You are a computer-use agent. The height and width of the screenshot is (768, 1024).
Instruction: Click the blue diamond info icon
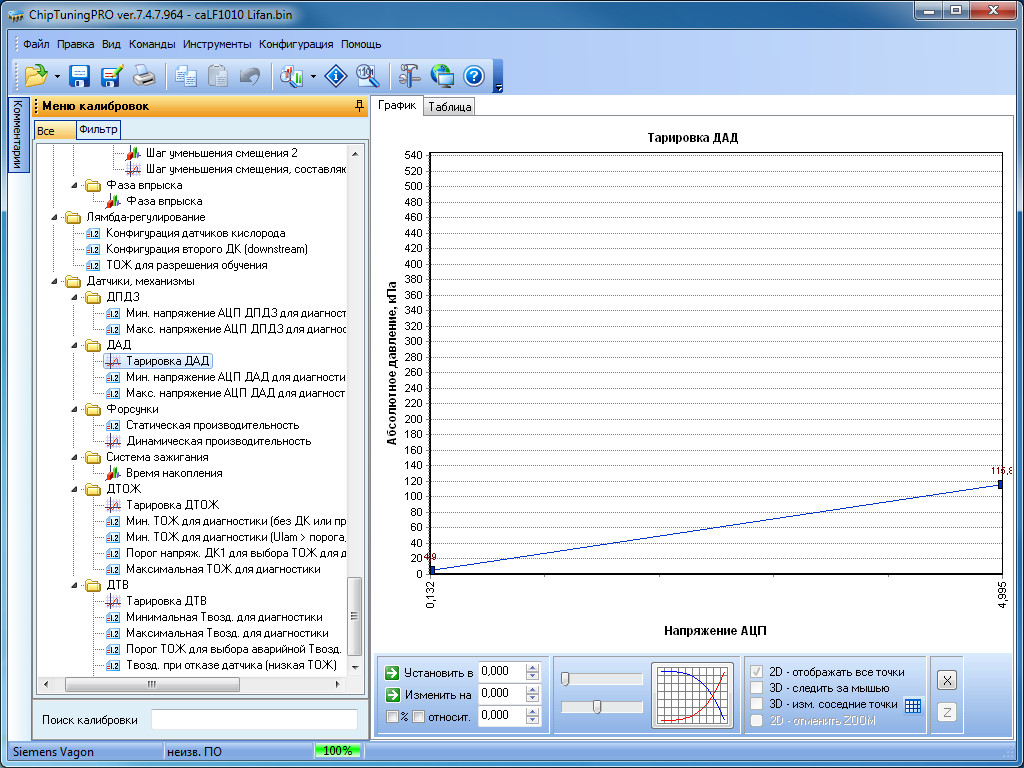tap(337, 75)
